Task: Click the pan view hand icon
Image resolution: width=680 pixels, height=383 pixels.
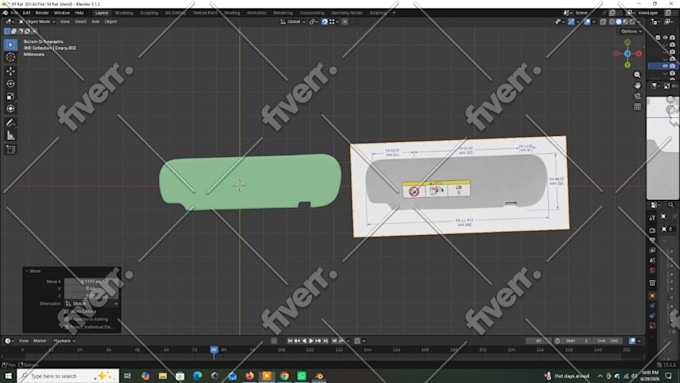Action: 637,85
